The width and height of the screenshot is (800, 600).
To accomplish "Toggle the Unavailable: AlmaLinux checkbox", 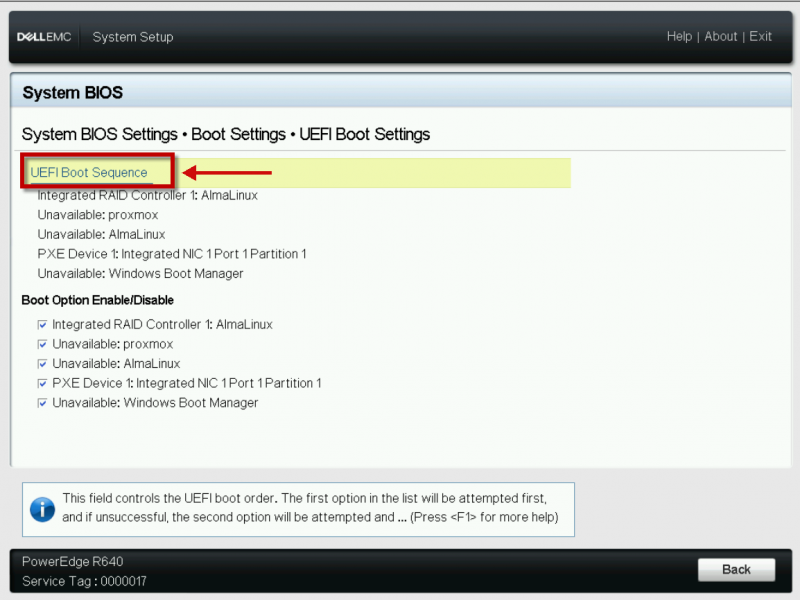I will click(42, 364).
